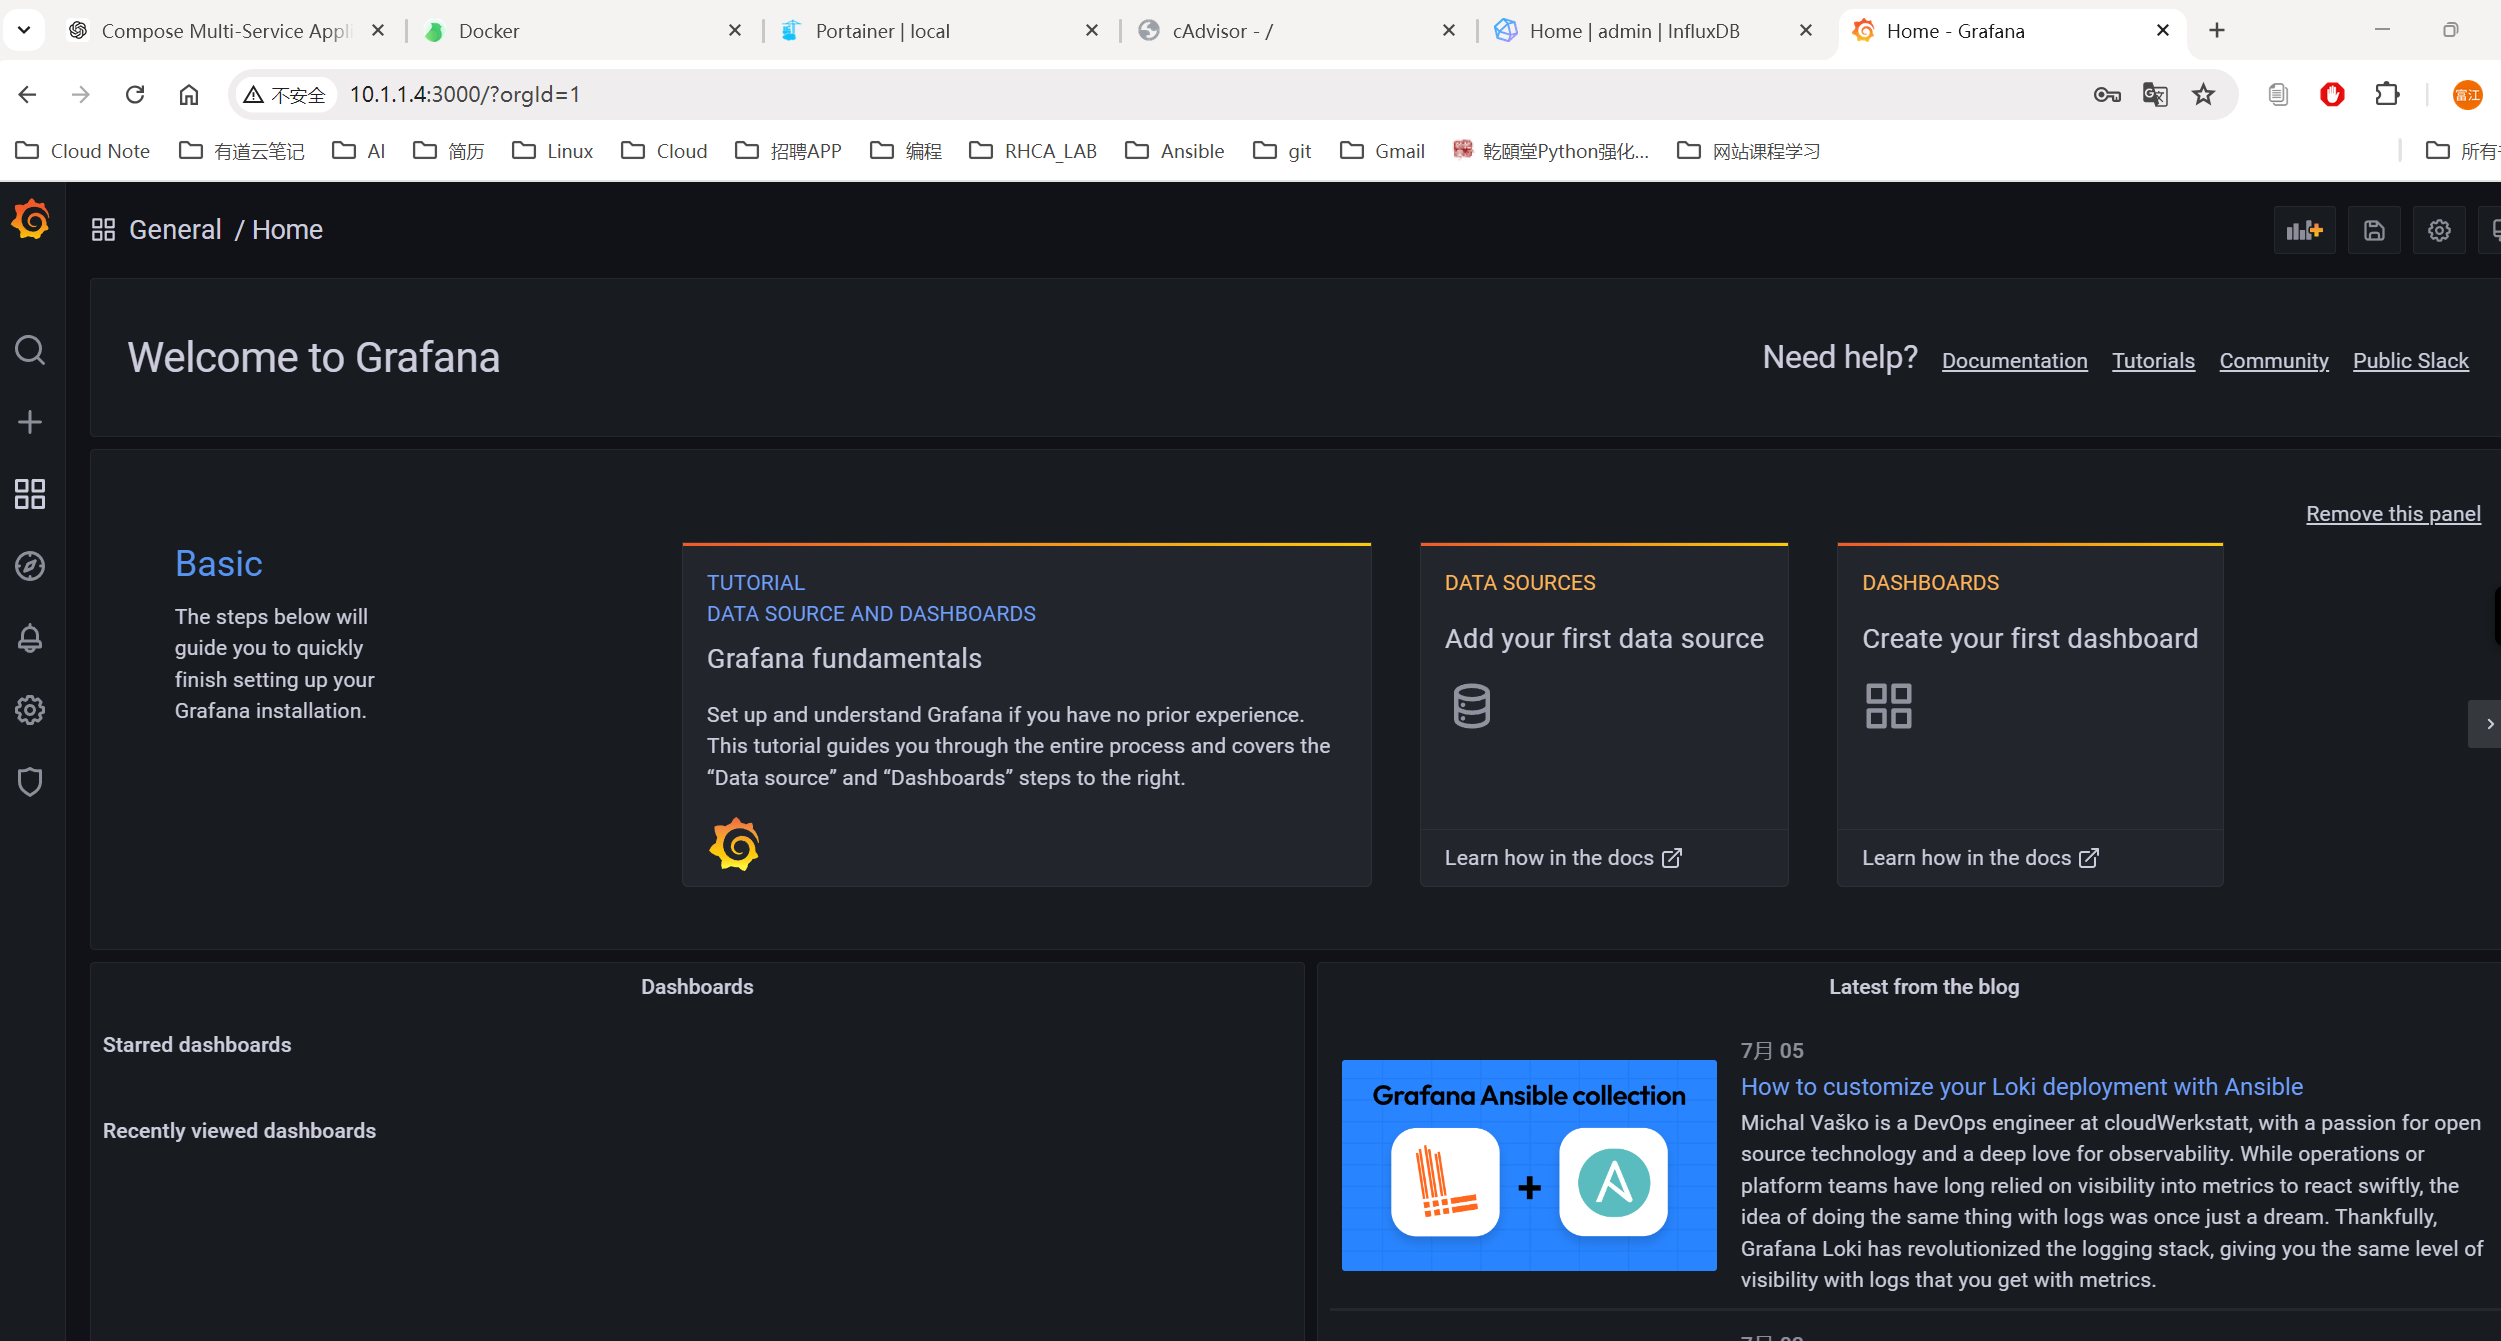Click the Add panel toolbar icon
2501x1341 pixels.
(2303, 231)
